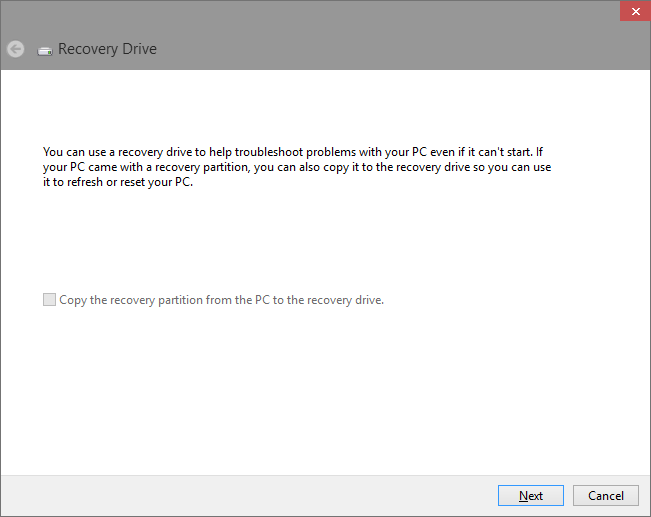This screenshot has width=651, height=517.
Task: Click the back arrow icon
Action: click(15, 49)
